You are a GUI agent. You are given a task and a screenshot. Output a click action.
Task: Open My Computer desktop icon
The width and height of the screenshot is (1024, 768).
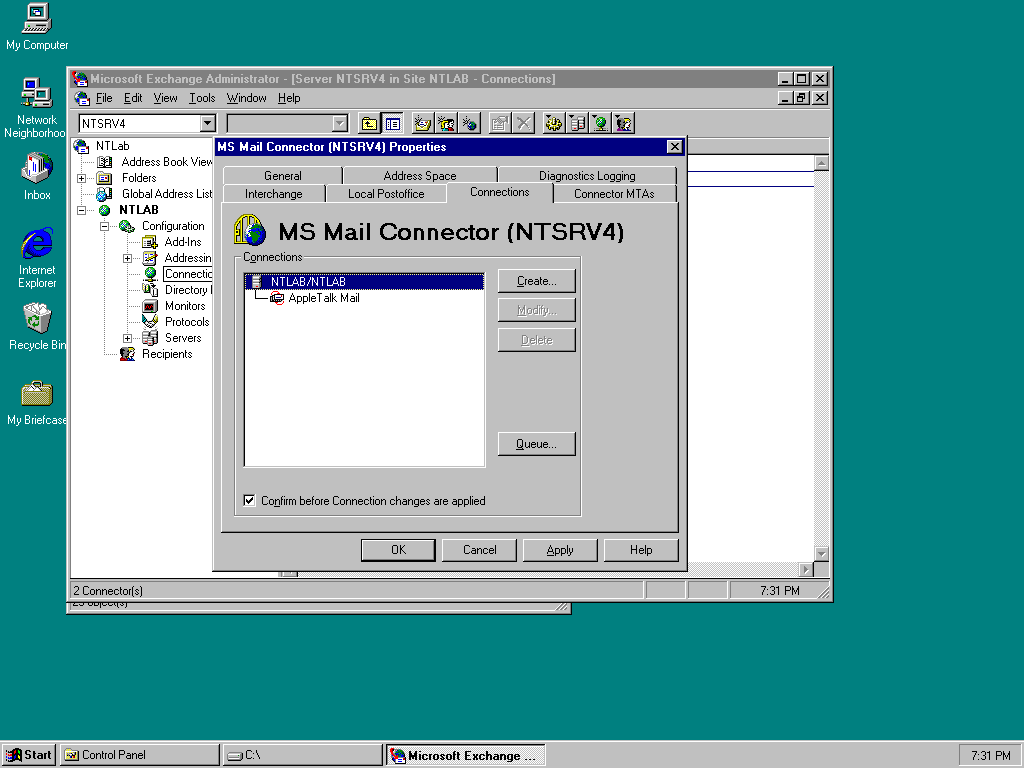tap(37, 27)
